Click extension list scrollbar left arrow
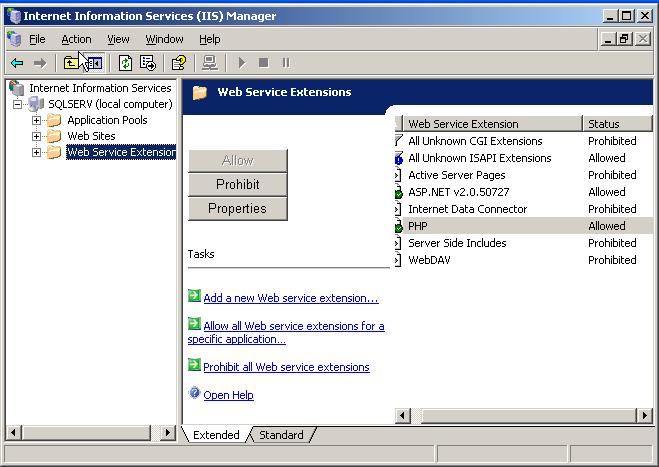Viewport: 659px width, 467px height. 403,416
